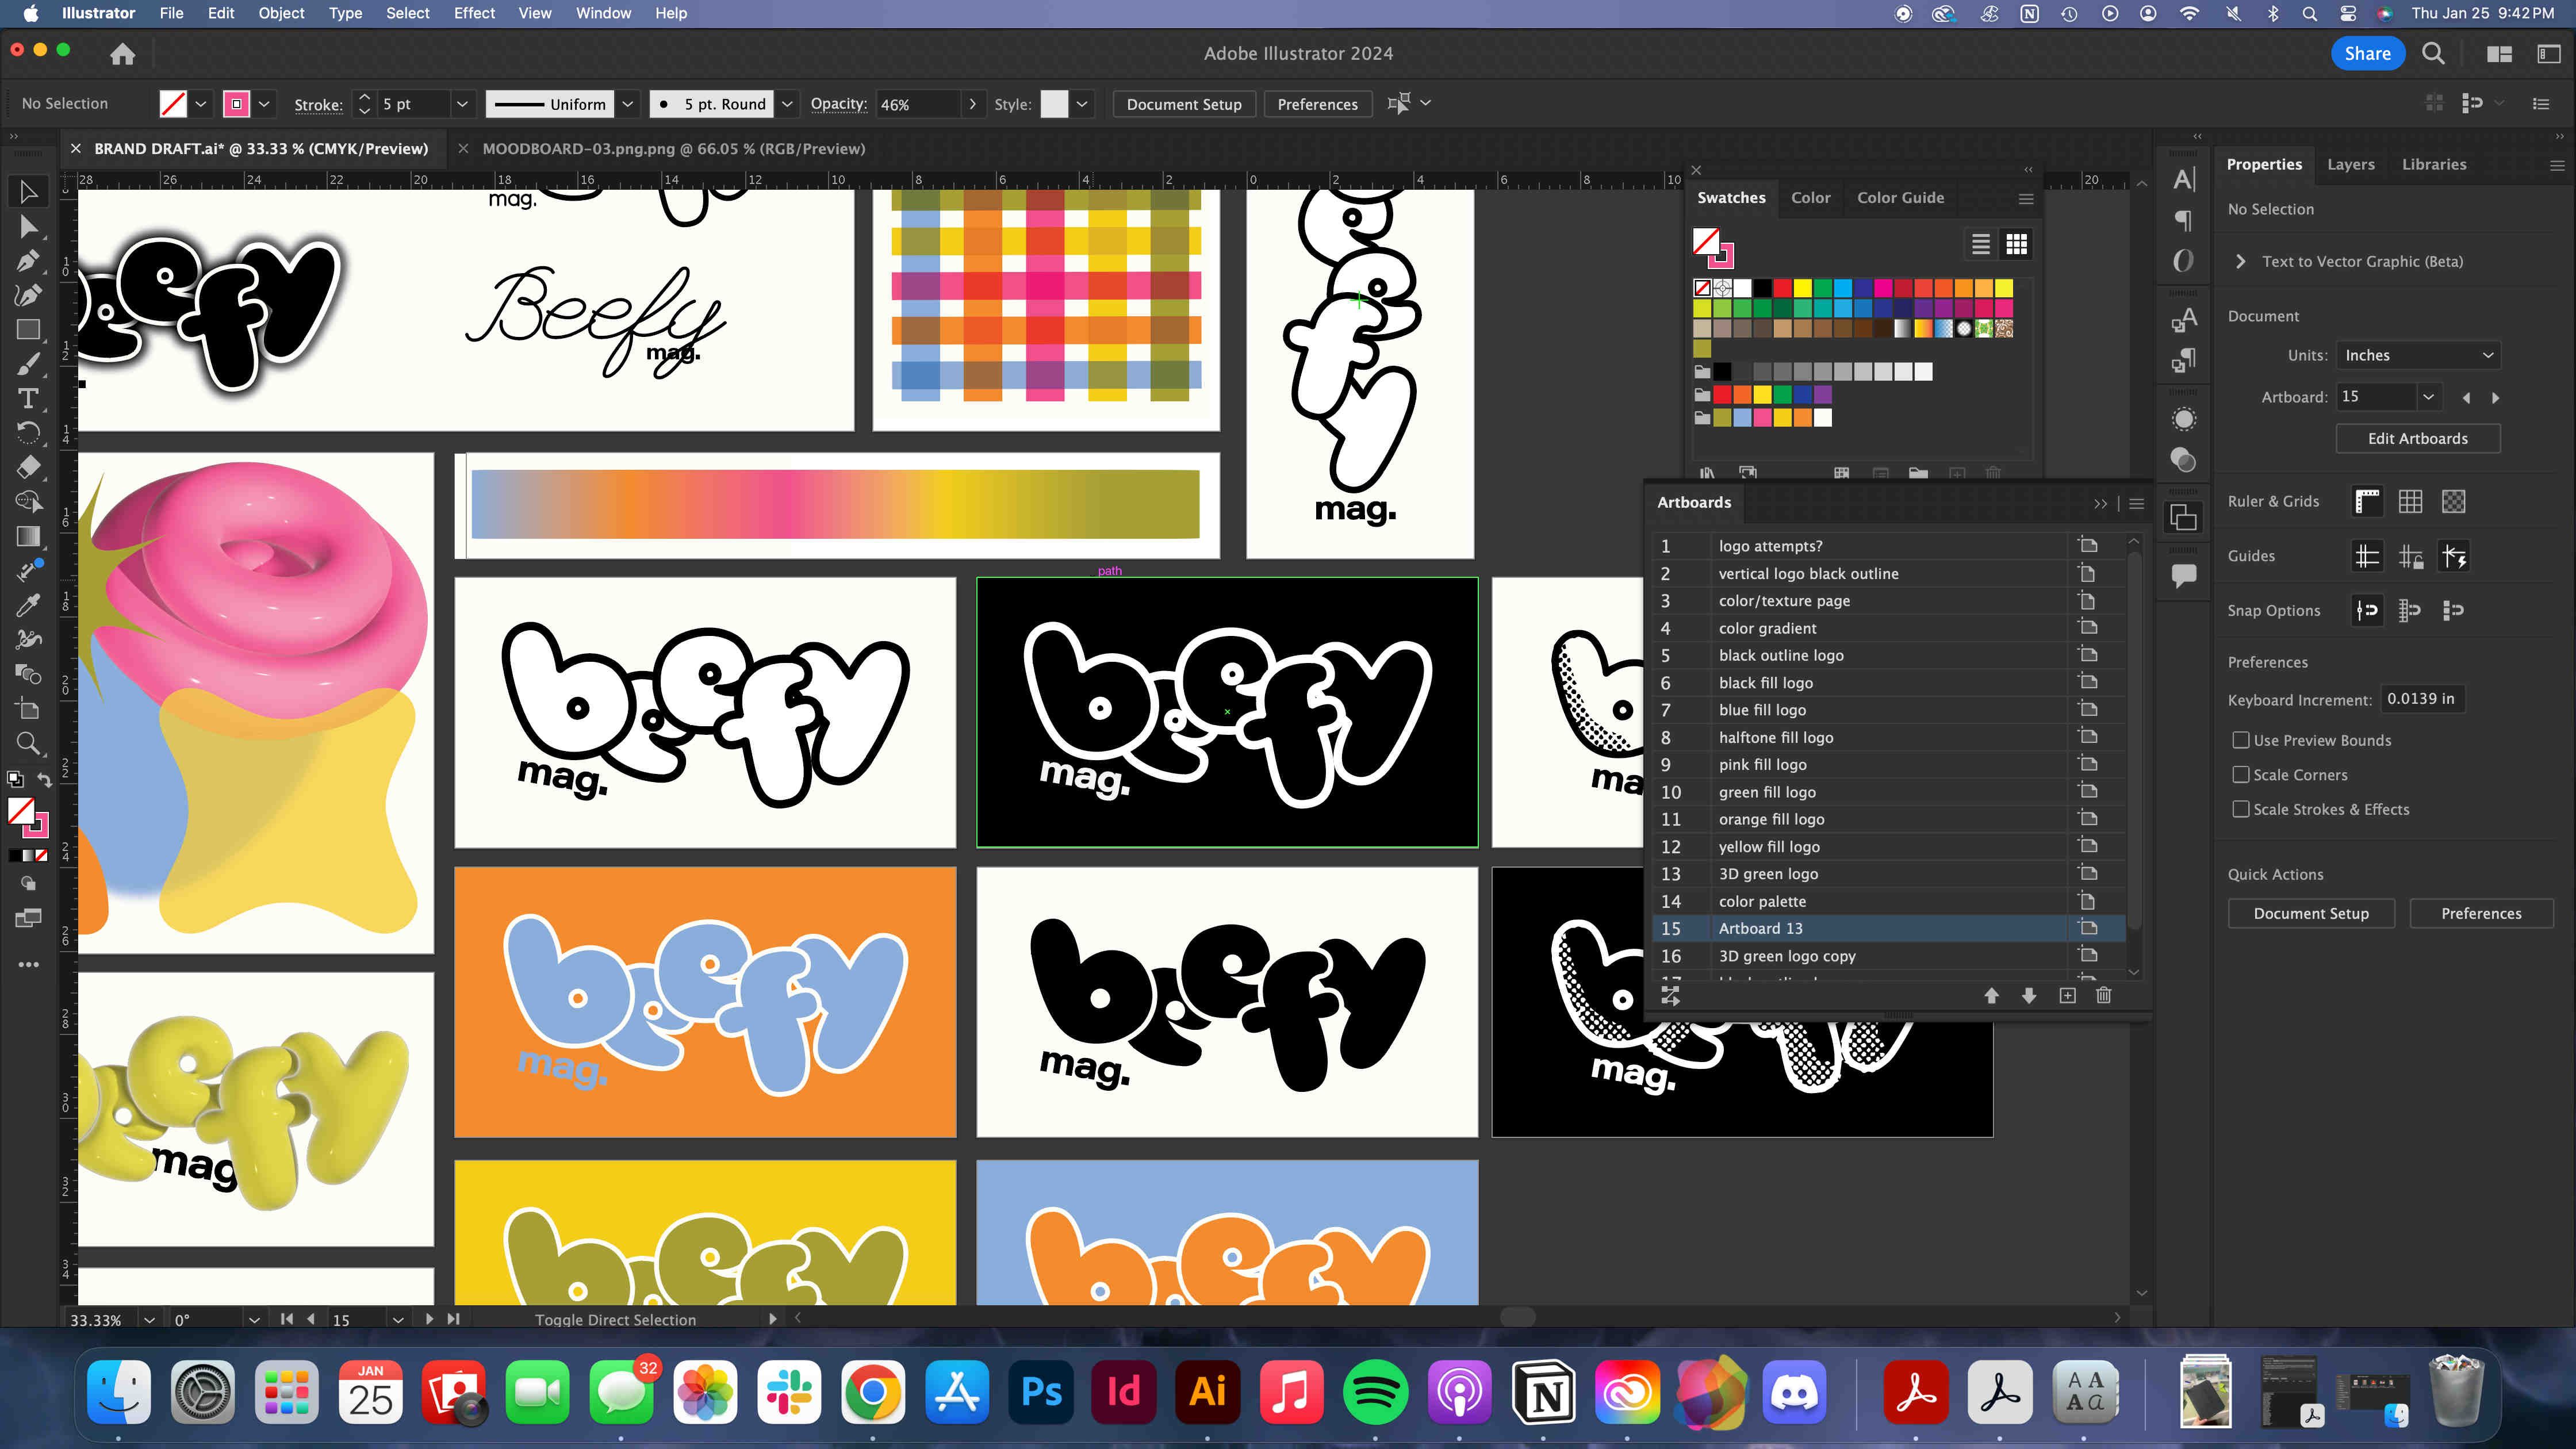Click the Share button
The image size is (2576, 1449).
click(x=2367, y=54)
